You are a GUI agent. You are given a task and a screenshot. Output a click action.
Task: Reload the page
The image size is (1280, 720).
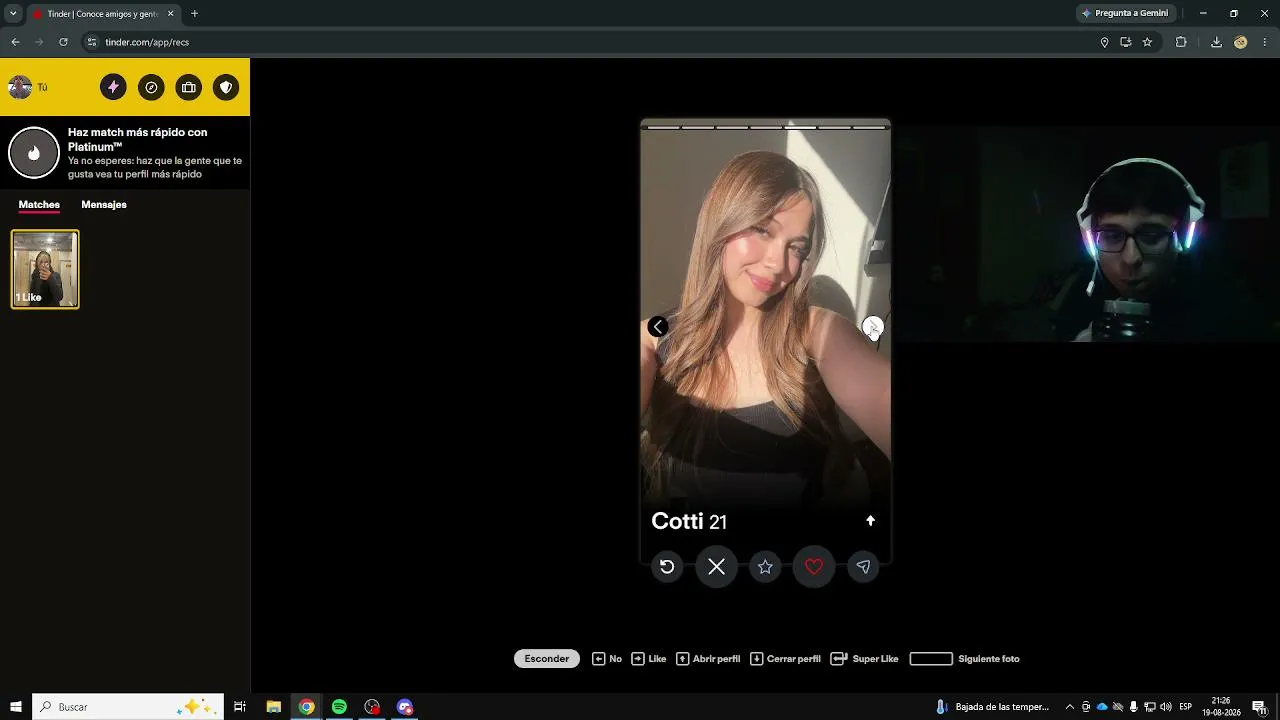click(63, 42)
